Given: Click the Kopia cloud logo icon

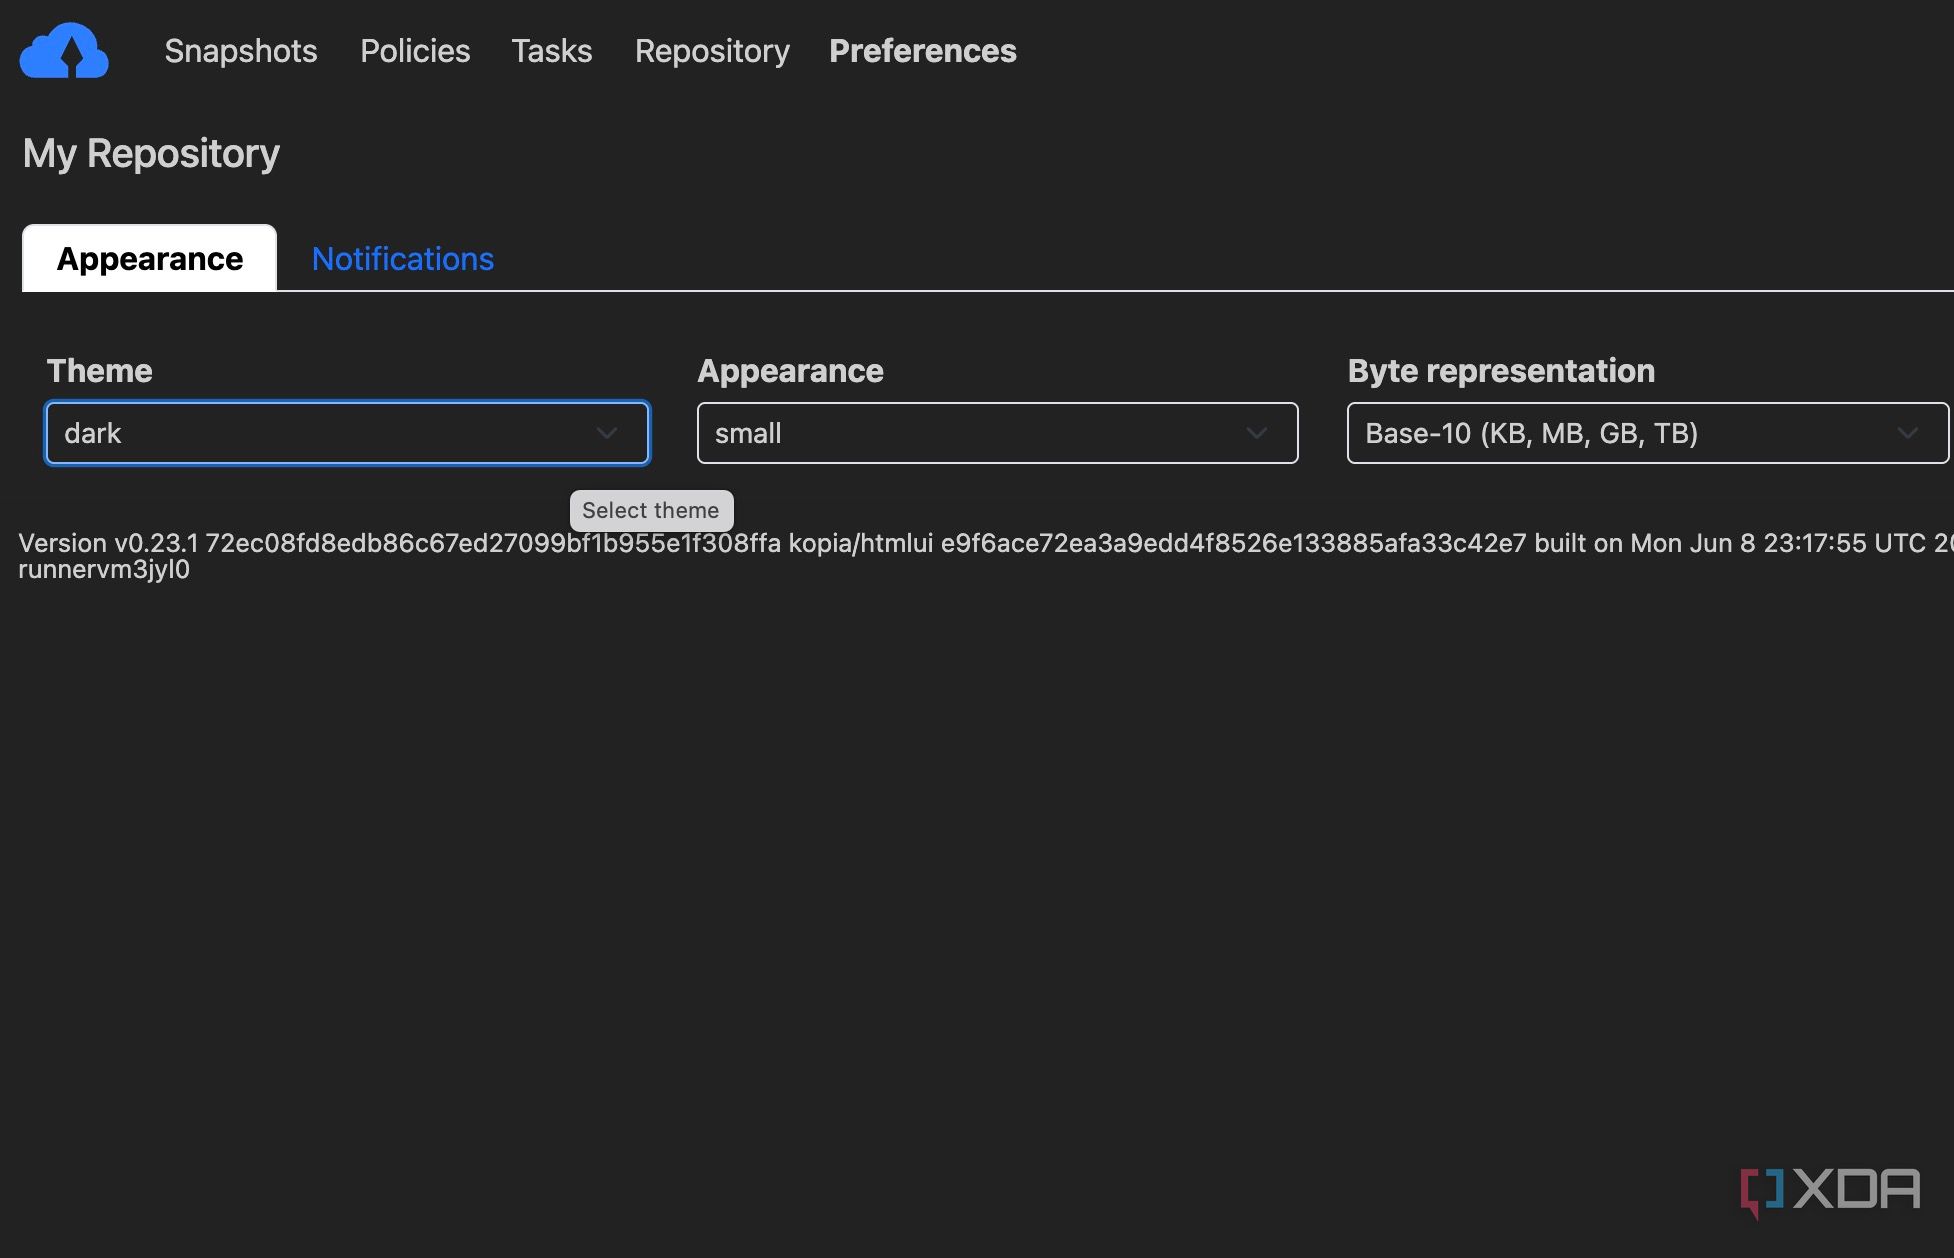Looking at the screenshot, I should click(64, 50).
